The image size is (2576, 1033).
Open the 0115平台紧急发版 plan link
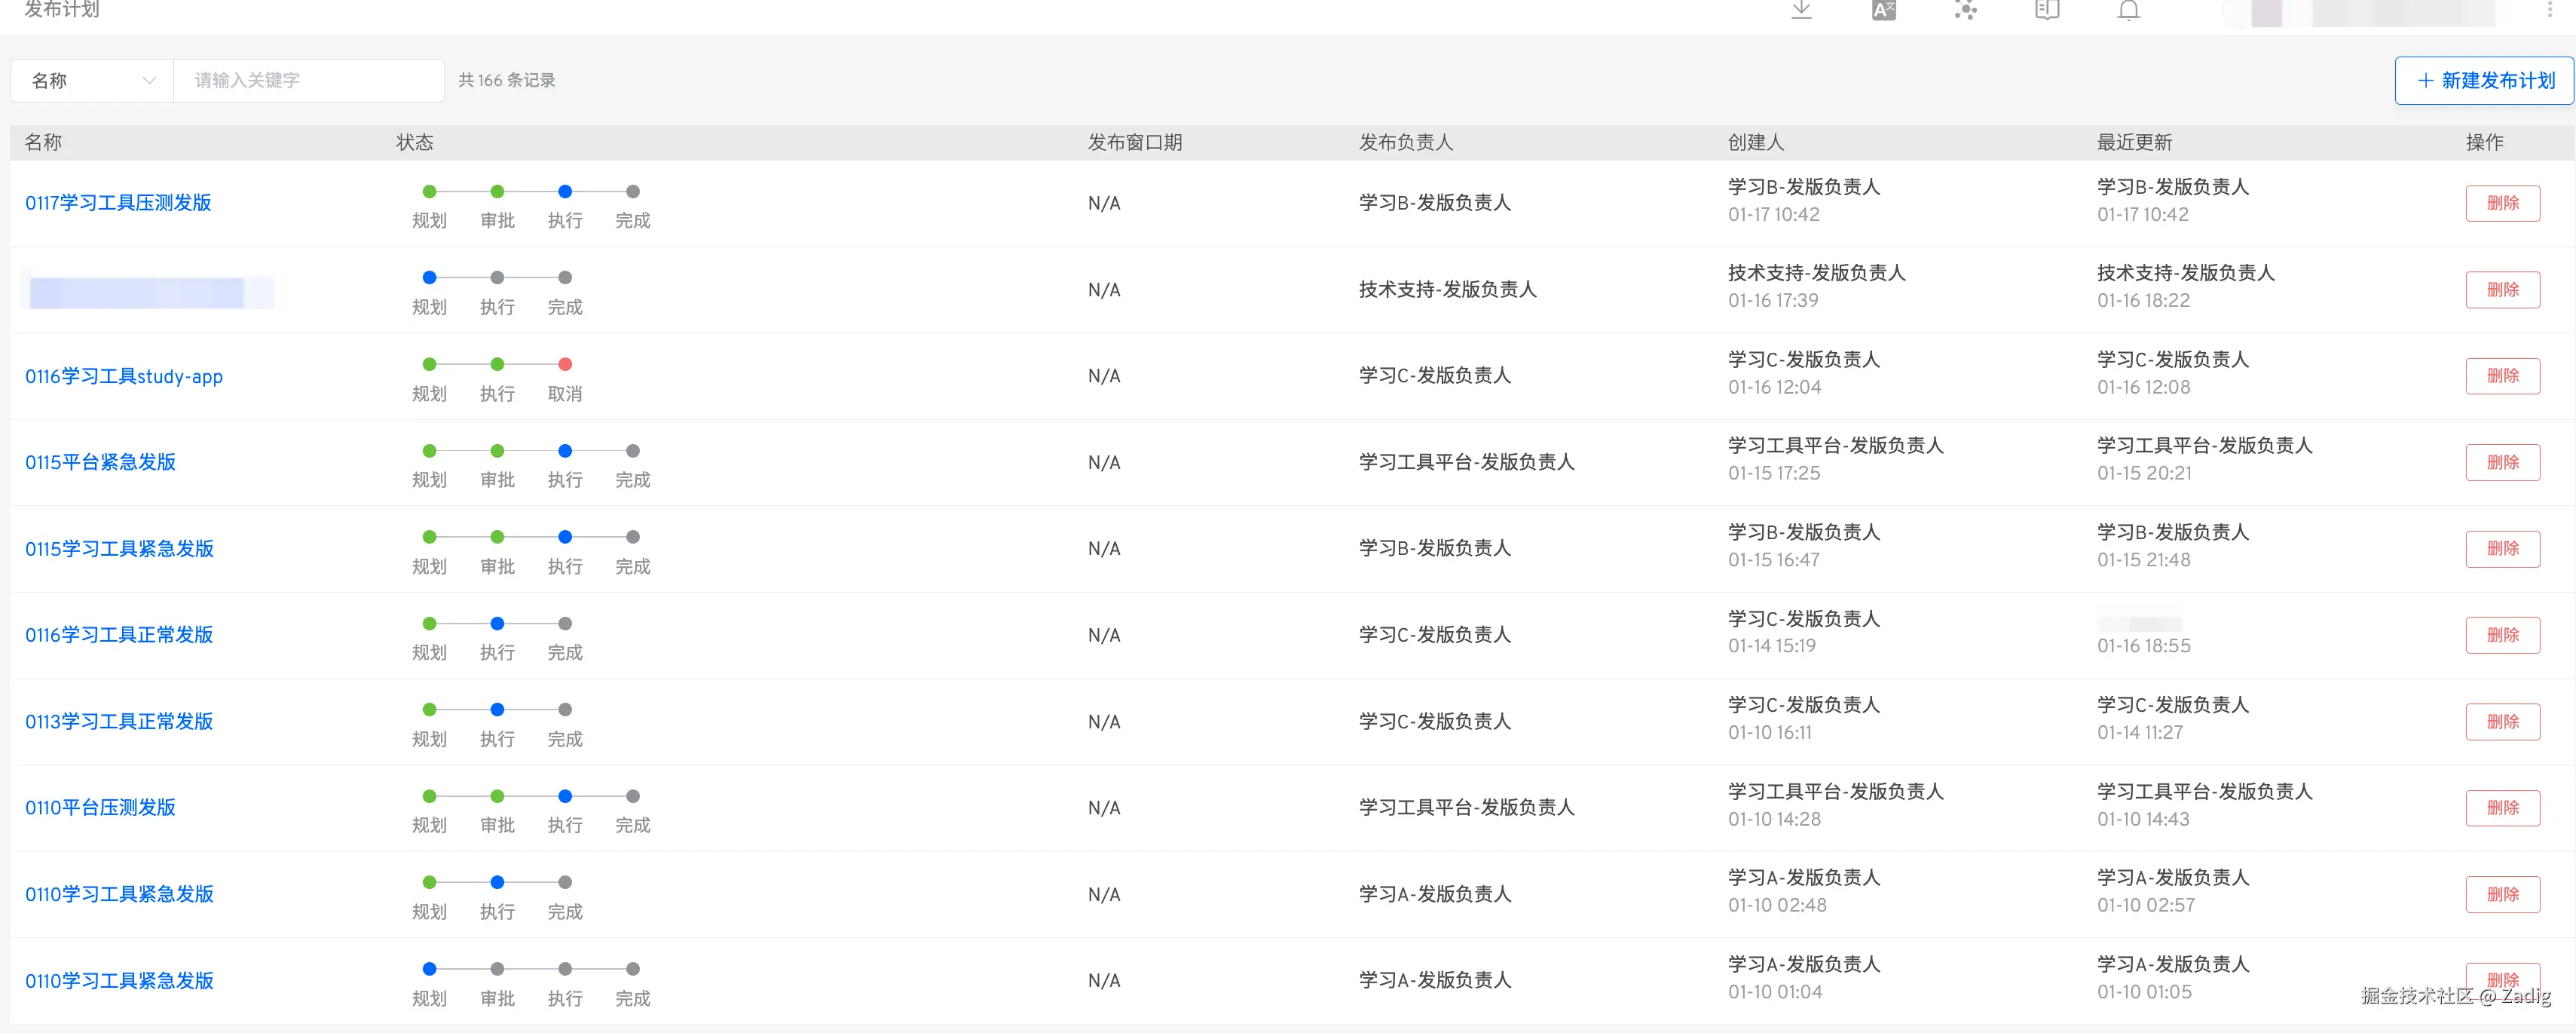tap(100, 462)
